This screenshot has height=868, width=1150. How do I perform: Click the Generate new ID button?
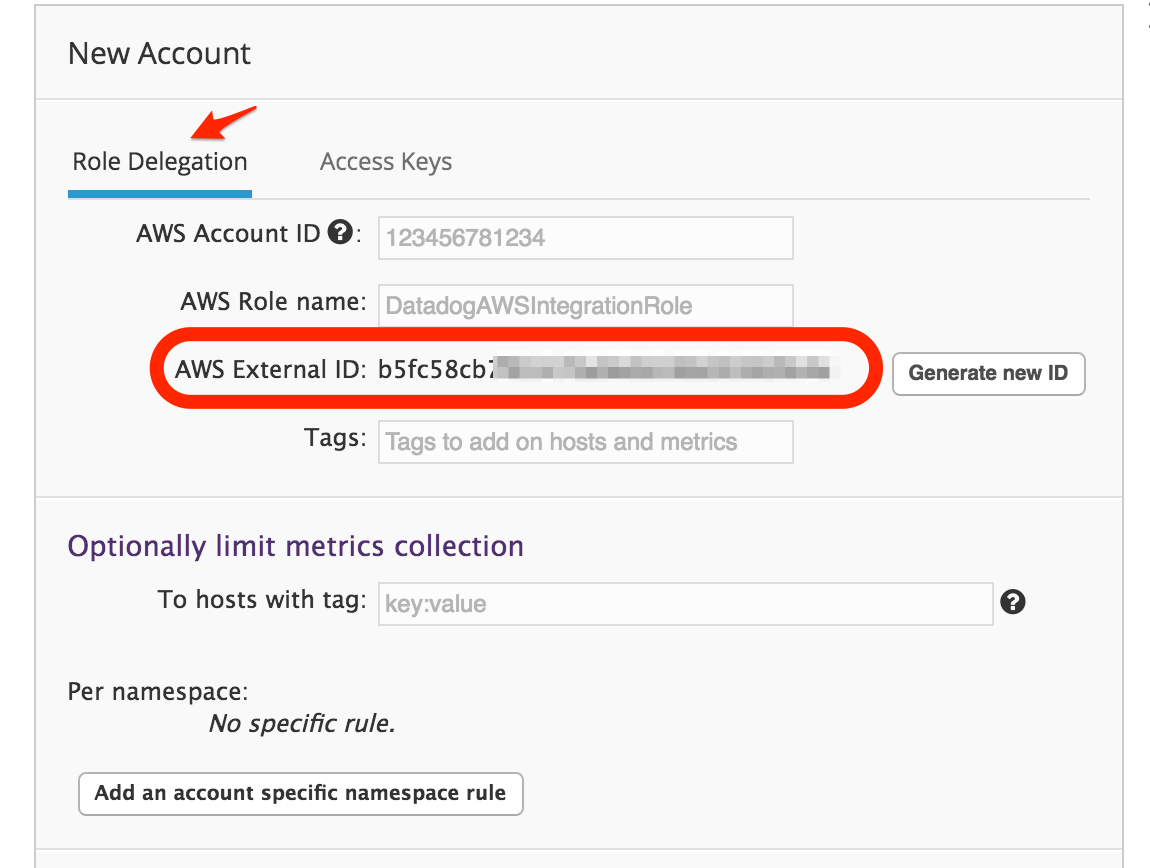tap(988, 373)
